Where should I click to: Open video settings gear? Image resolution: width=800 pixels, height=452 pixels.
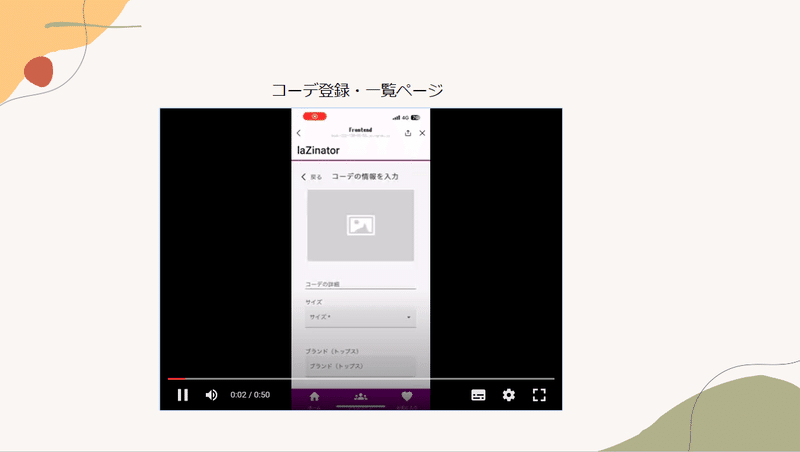coord(509,395)
